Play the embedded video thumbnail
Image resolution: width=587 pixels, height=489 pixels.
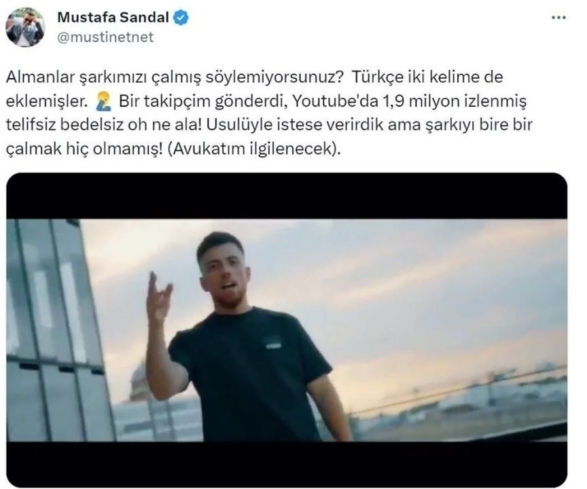pyautogui.click(x=287, y=329)
